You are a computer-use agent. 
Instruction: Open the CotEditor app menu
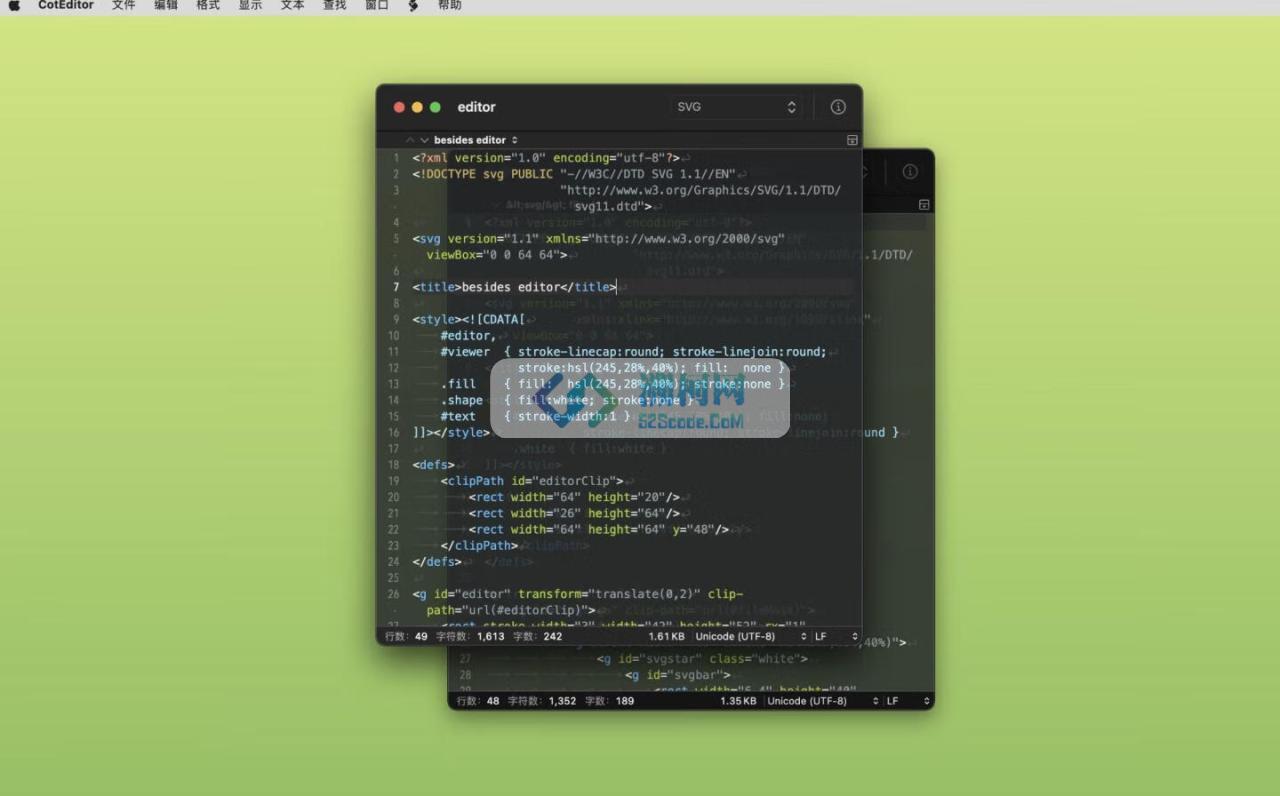(66, 6)
